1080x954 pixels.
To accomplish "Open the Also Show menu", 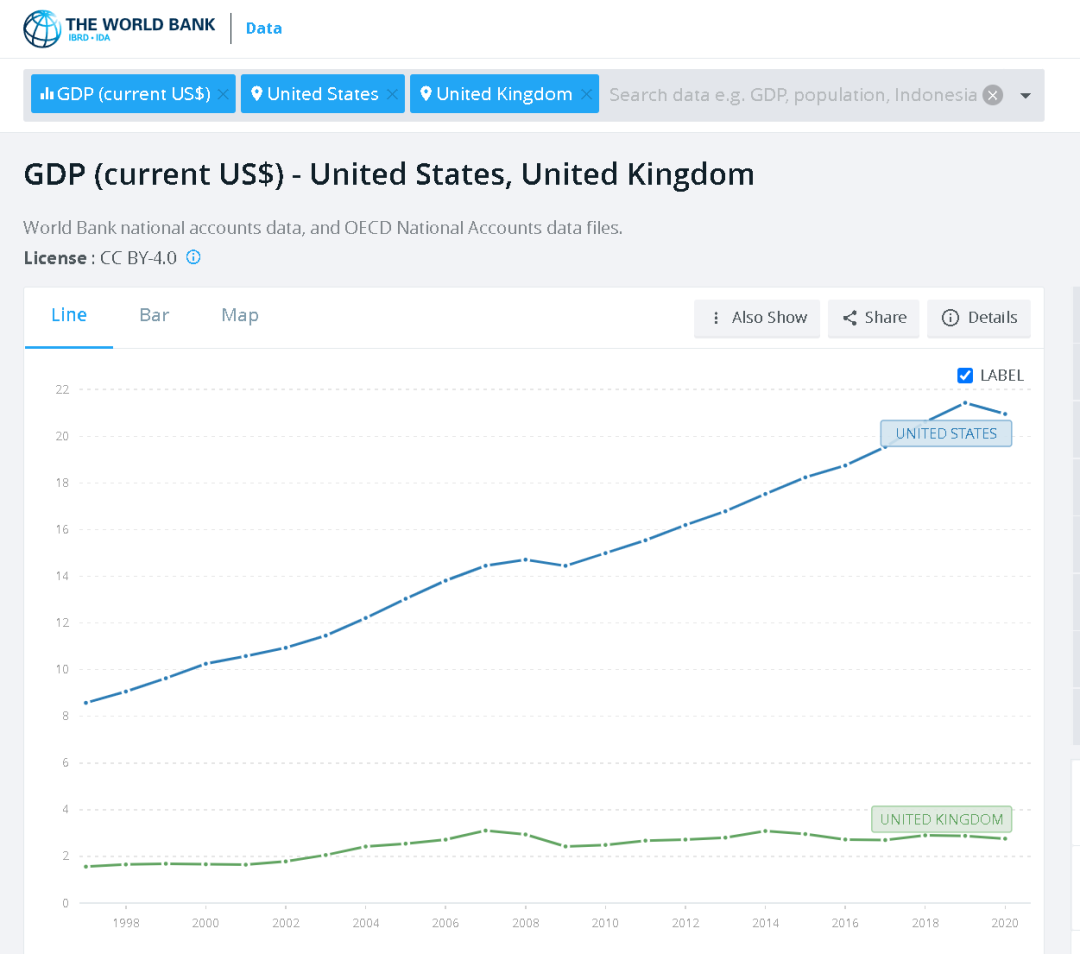I will (758, 318).
